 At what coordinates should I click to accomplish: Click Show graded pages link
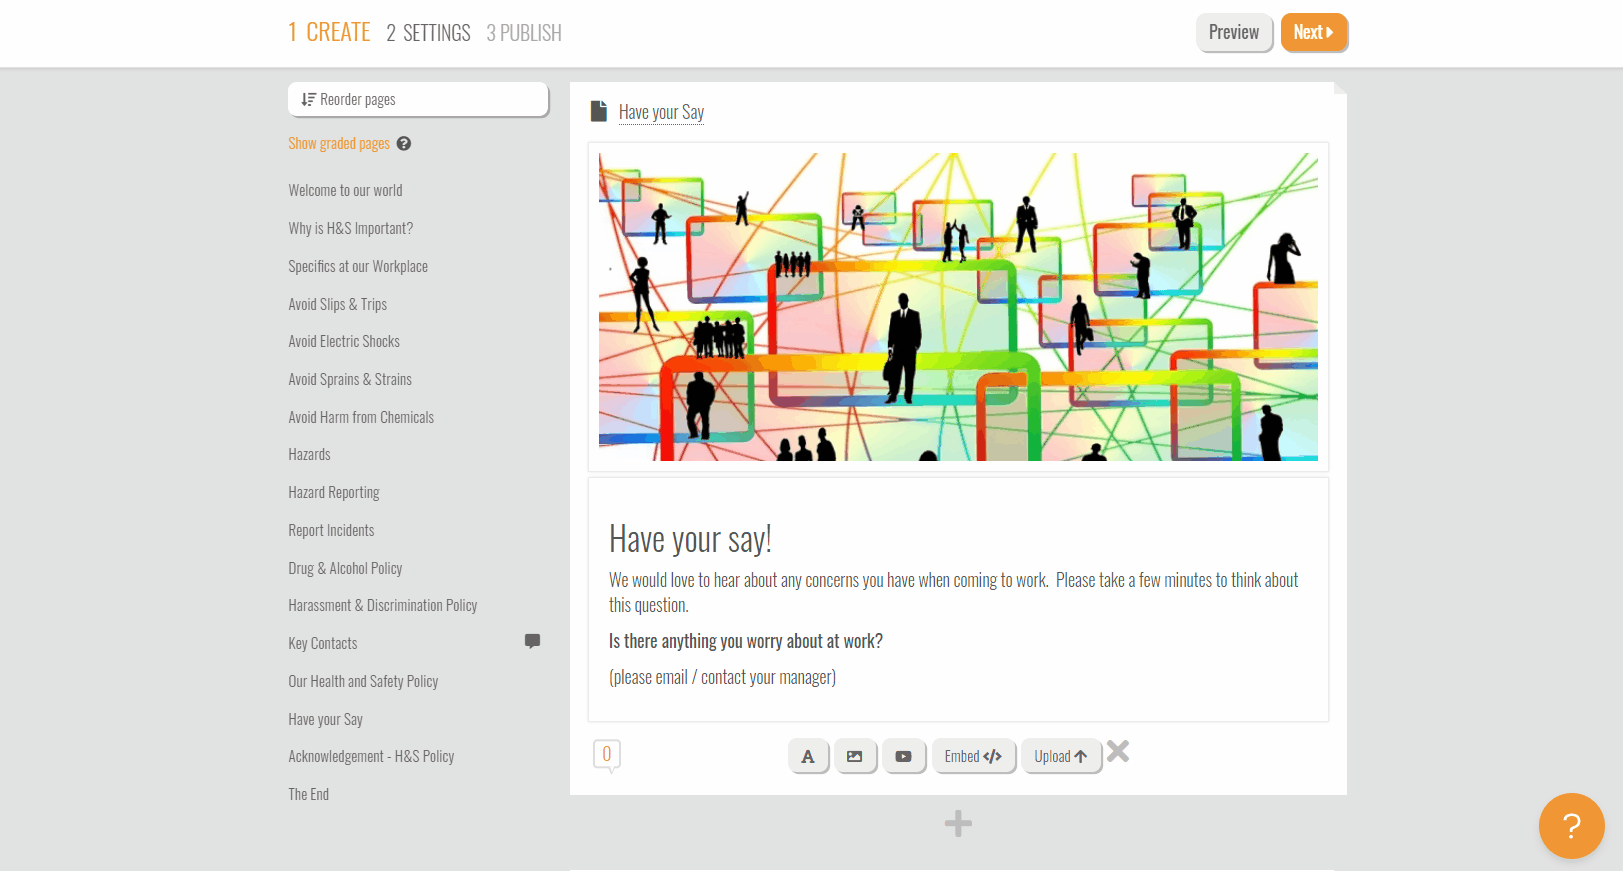tap(339, 144)
